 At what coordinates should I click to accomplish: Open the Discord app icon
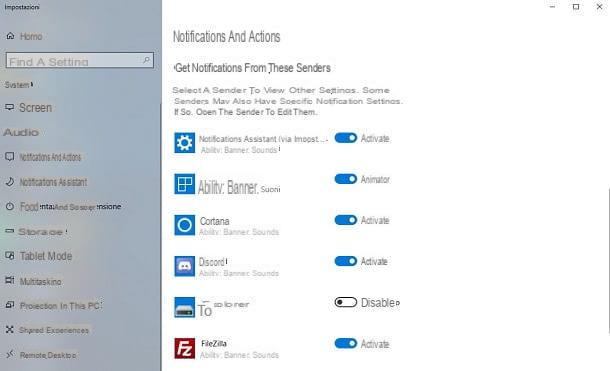pos(184,266)
